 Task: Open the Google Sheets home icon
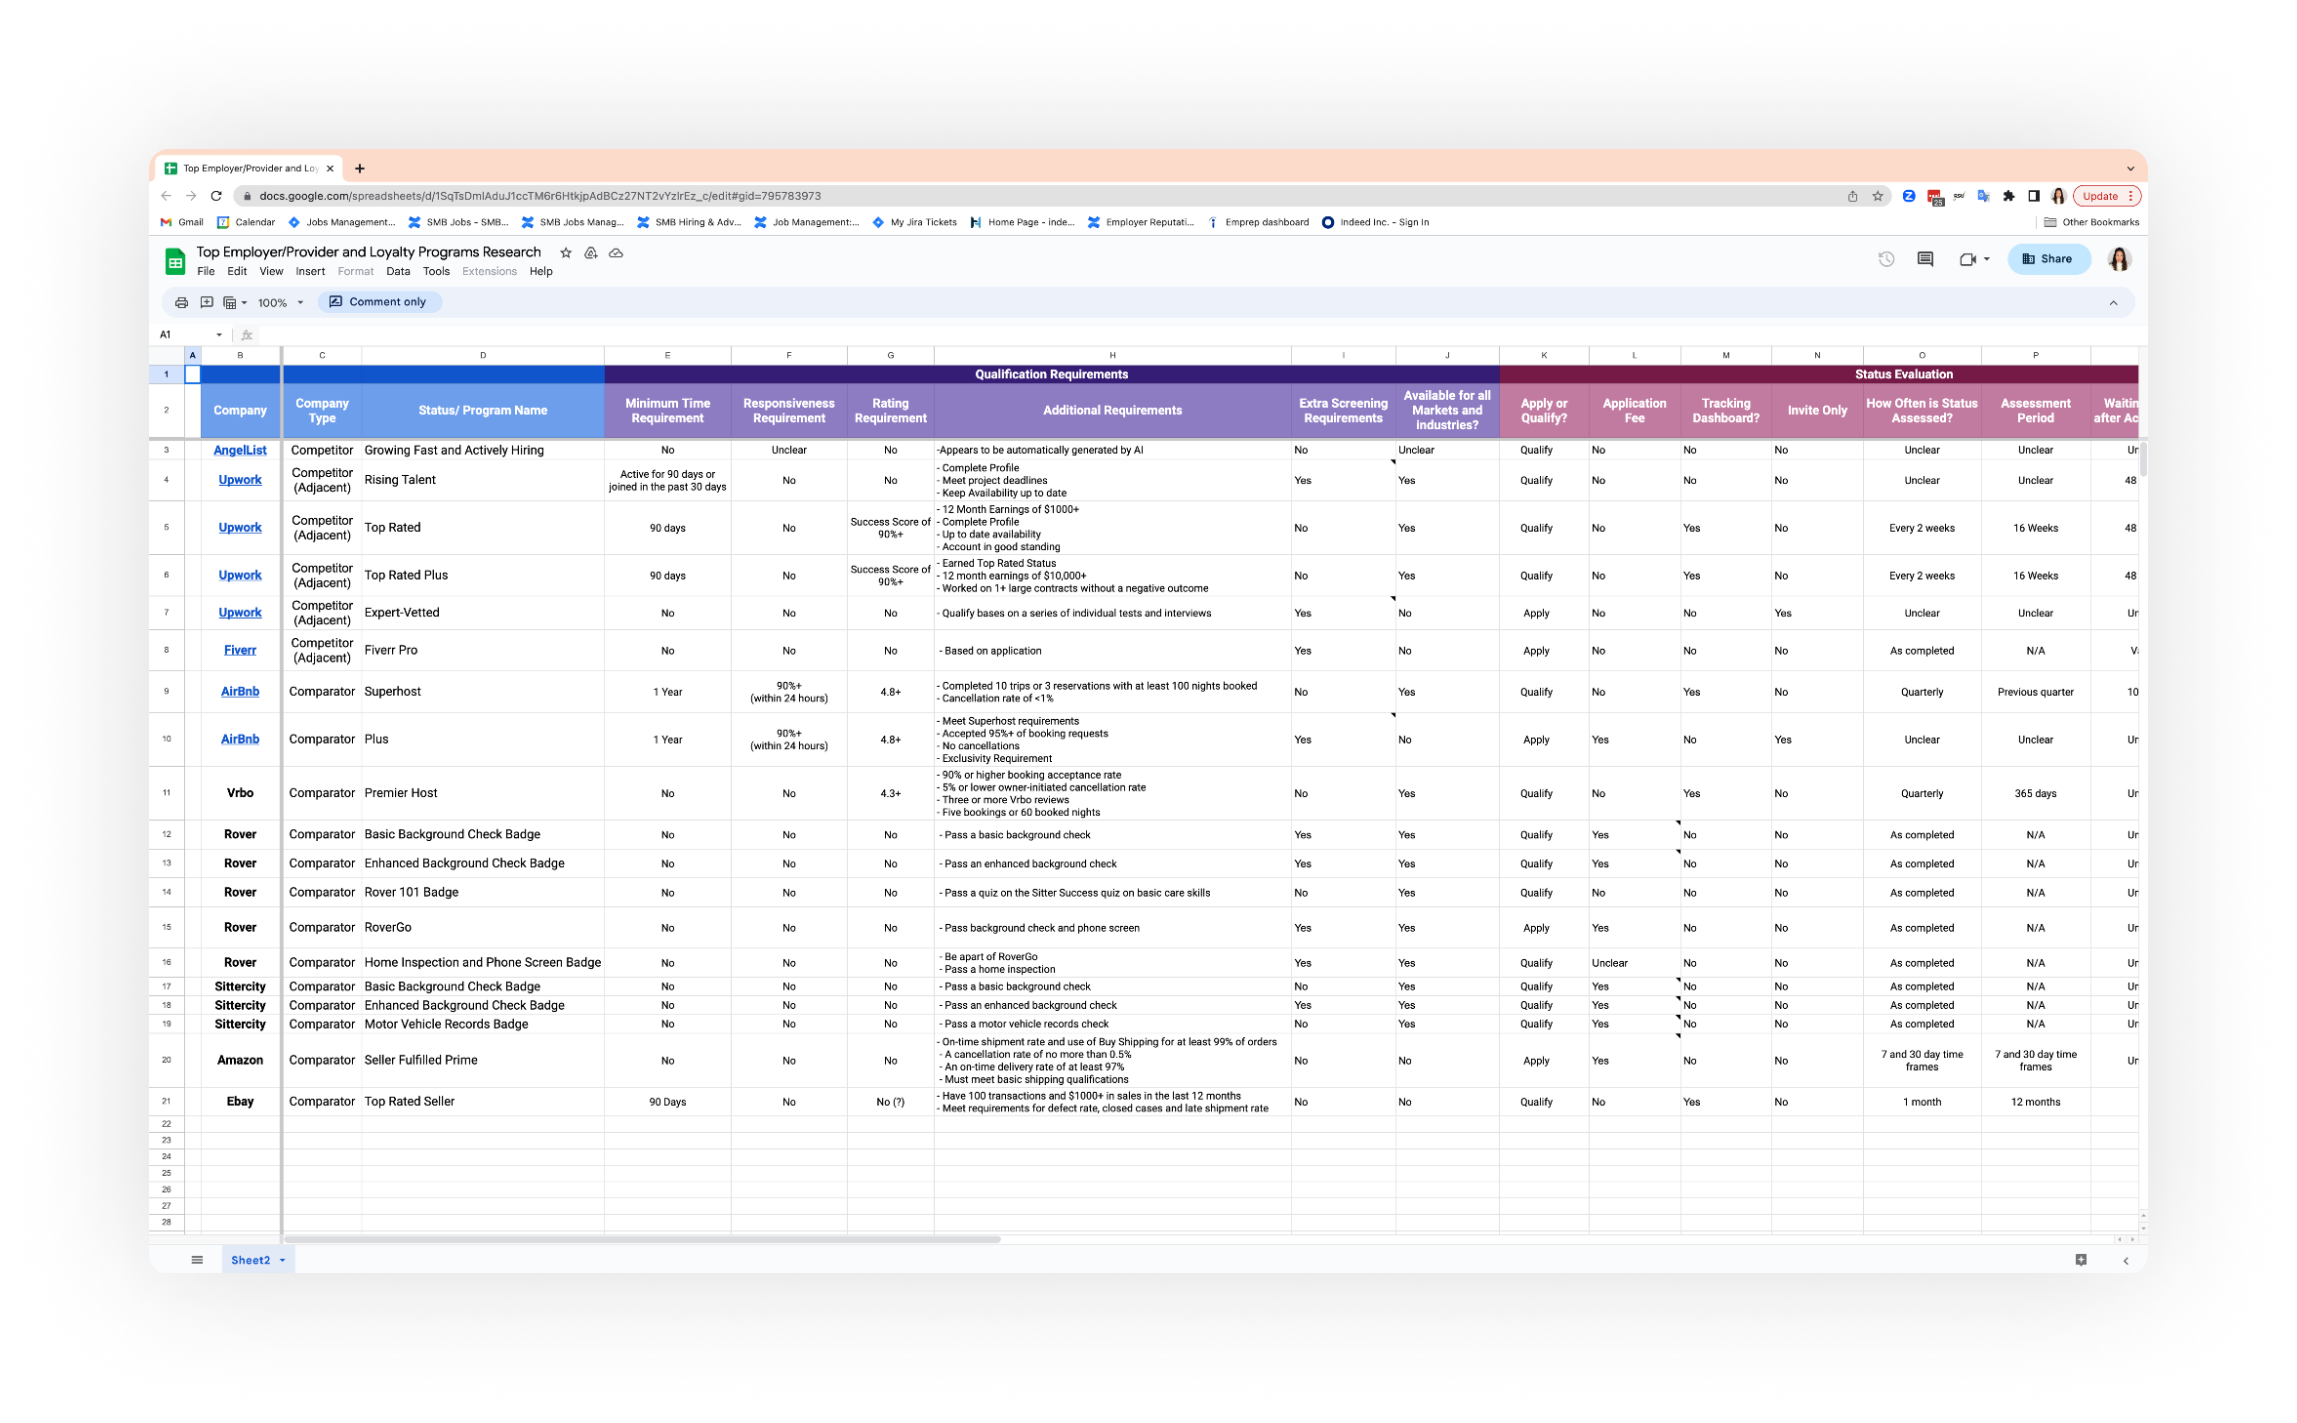[x=175, y=261]
